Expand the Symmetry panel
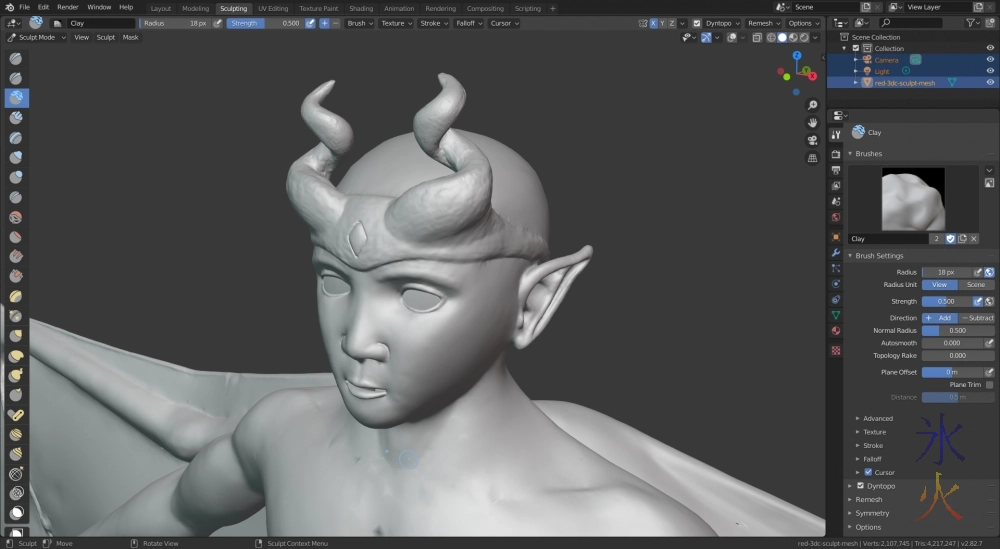1000x549 pixels. pyautogui.click(x=871, y=513)
